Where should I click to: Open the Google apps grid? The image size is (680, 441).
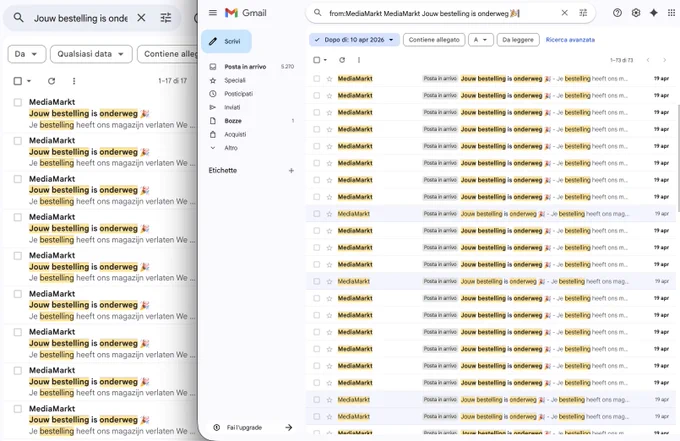(x=671, y=13)
